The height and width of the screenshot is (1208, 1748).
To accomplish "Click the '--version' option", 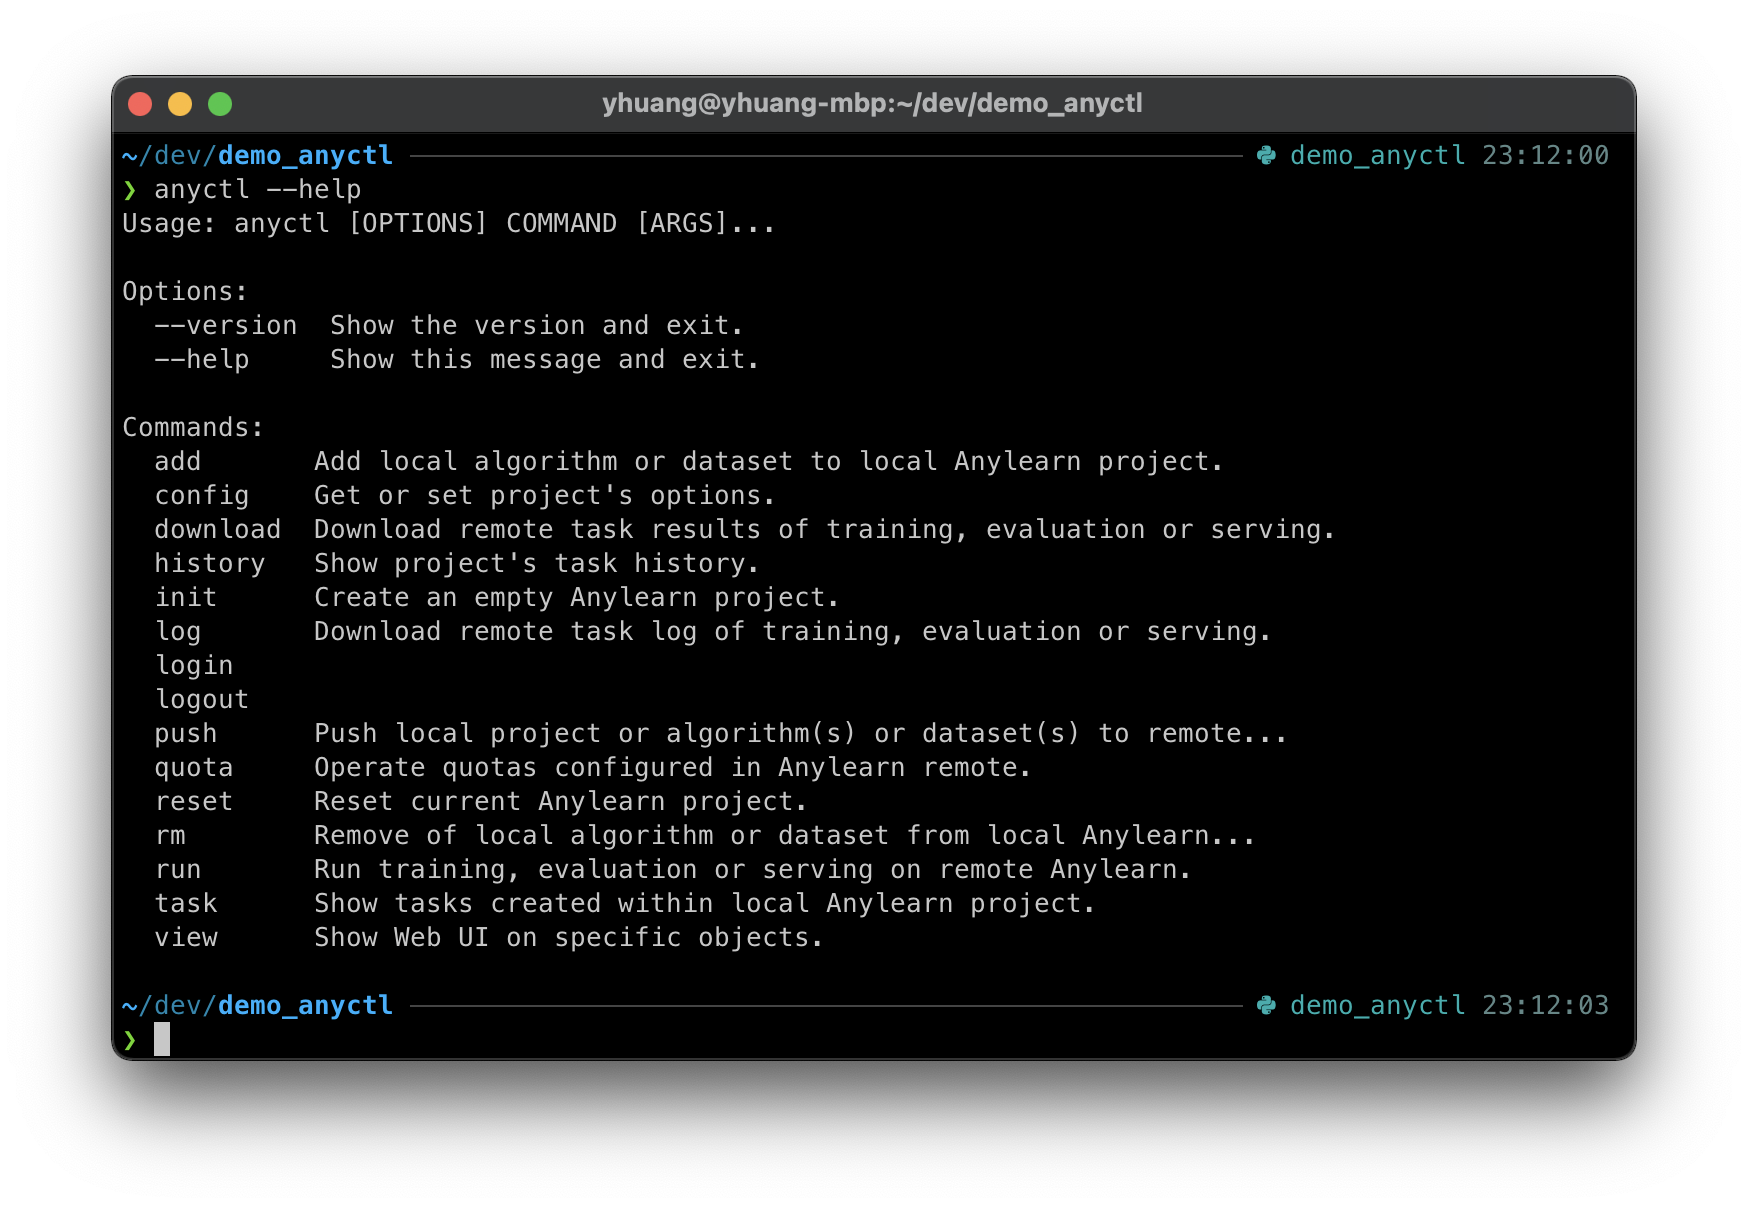I will click(x=226, y=325).
